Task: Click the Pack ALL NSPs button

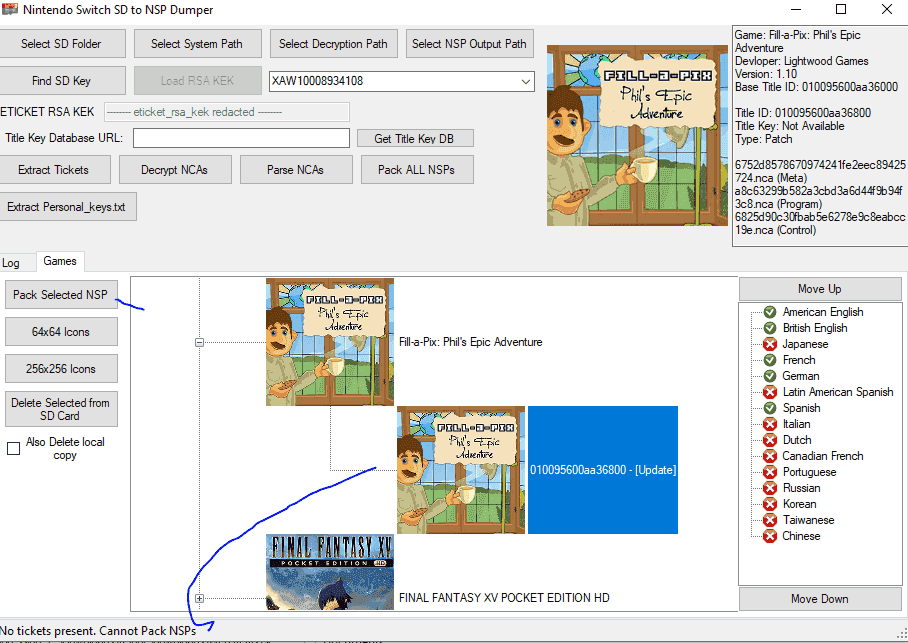Action: (417, 170)
